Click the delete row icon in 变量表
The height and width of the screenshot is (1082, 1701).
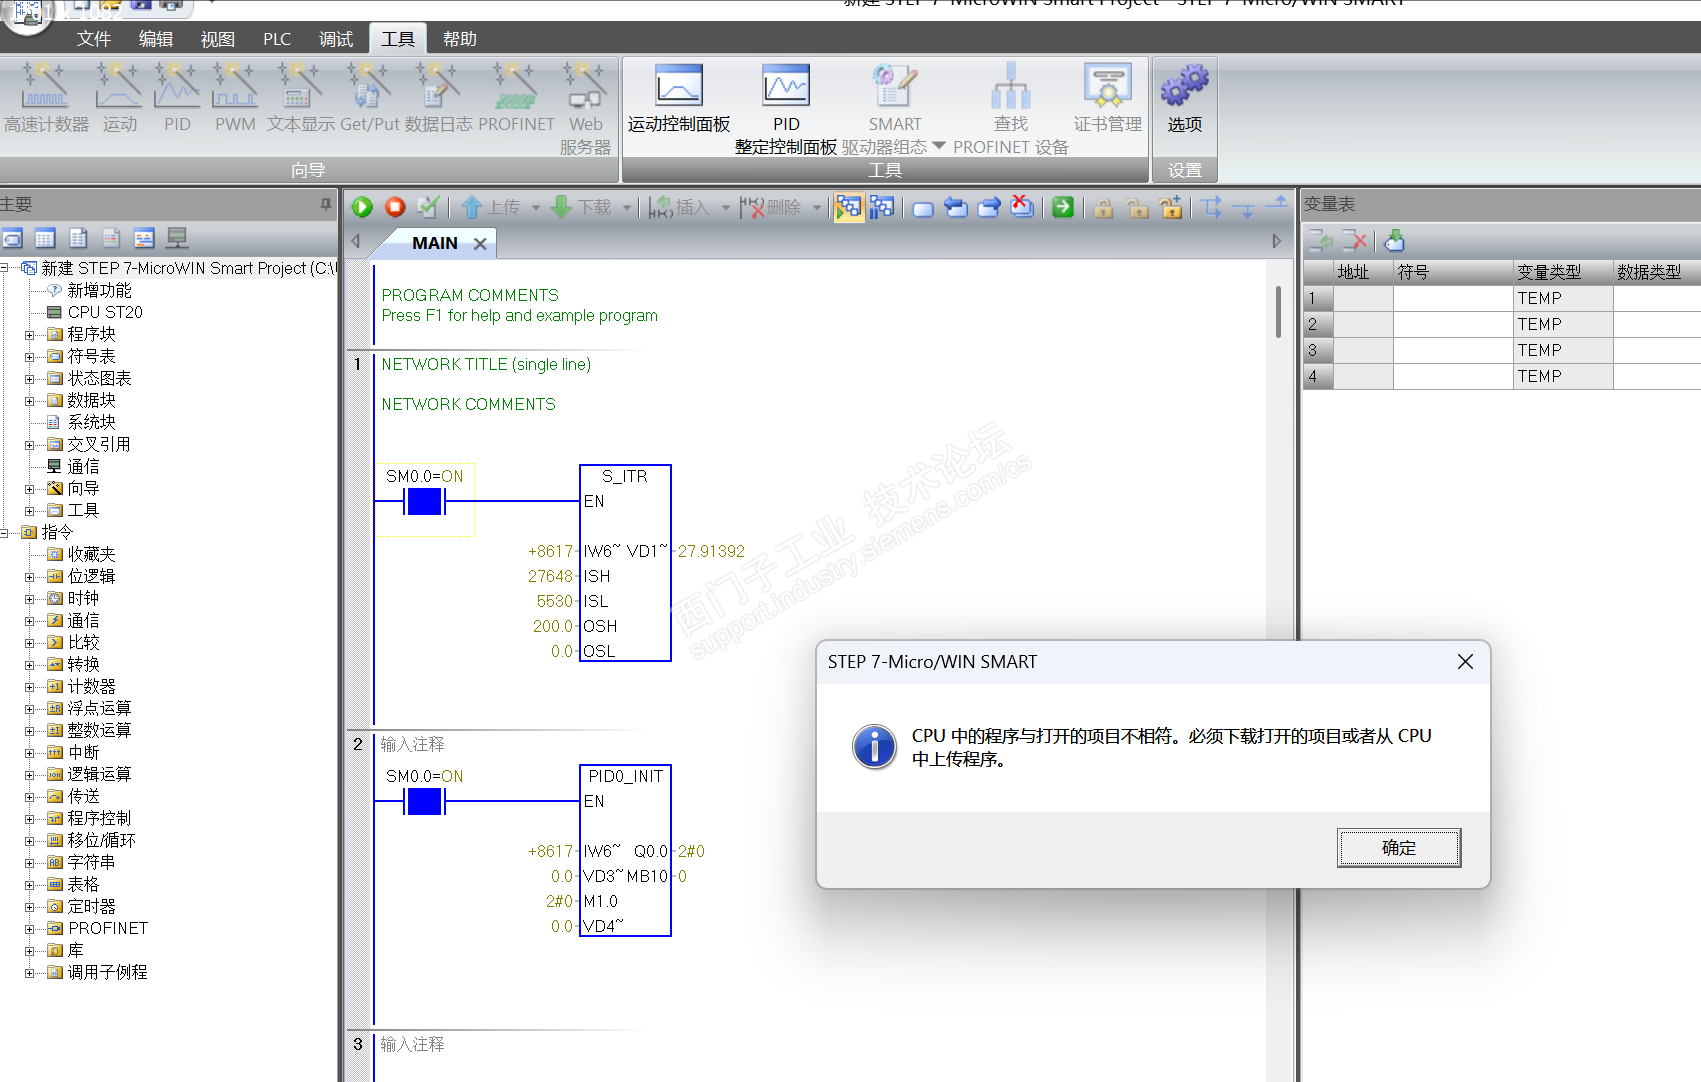(x=1355, y=240)
